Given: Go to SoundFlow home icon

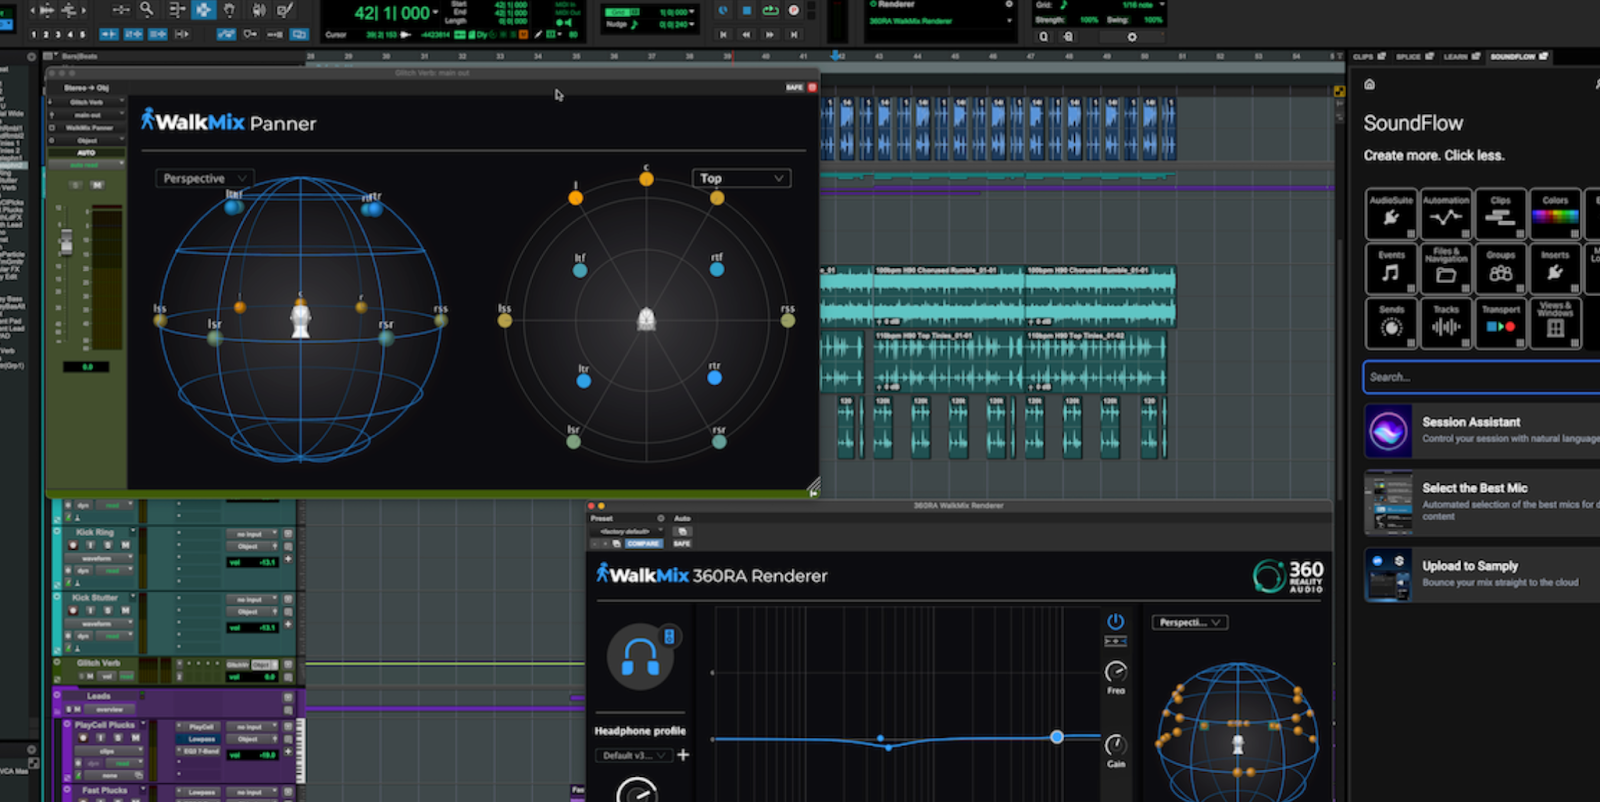Looking at the screenshot, I should coord(1370,85).
